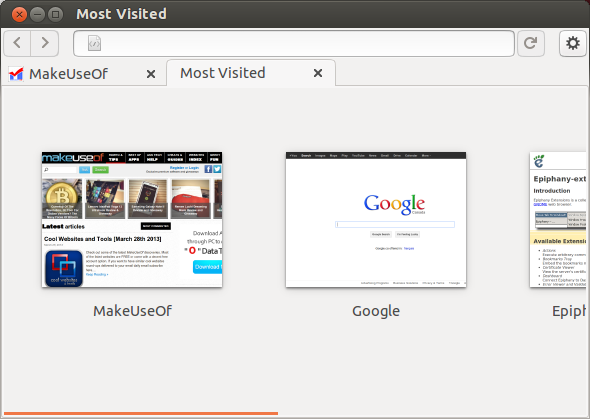Close the Most Visited tab
590x419 pixels.
click(318, 73)
